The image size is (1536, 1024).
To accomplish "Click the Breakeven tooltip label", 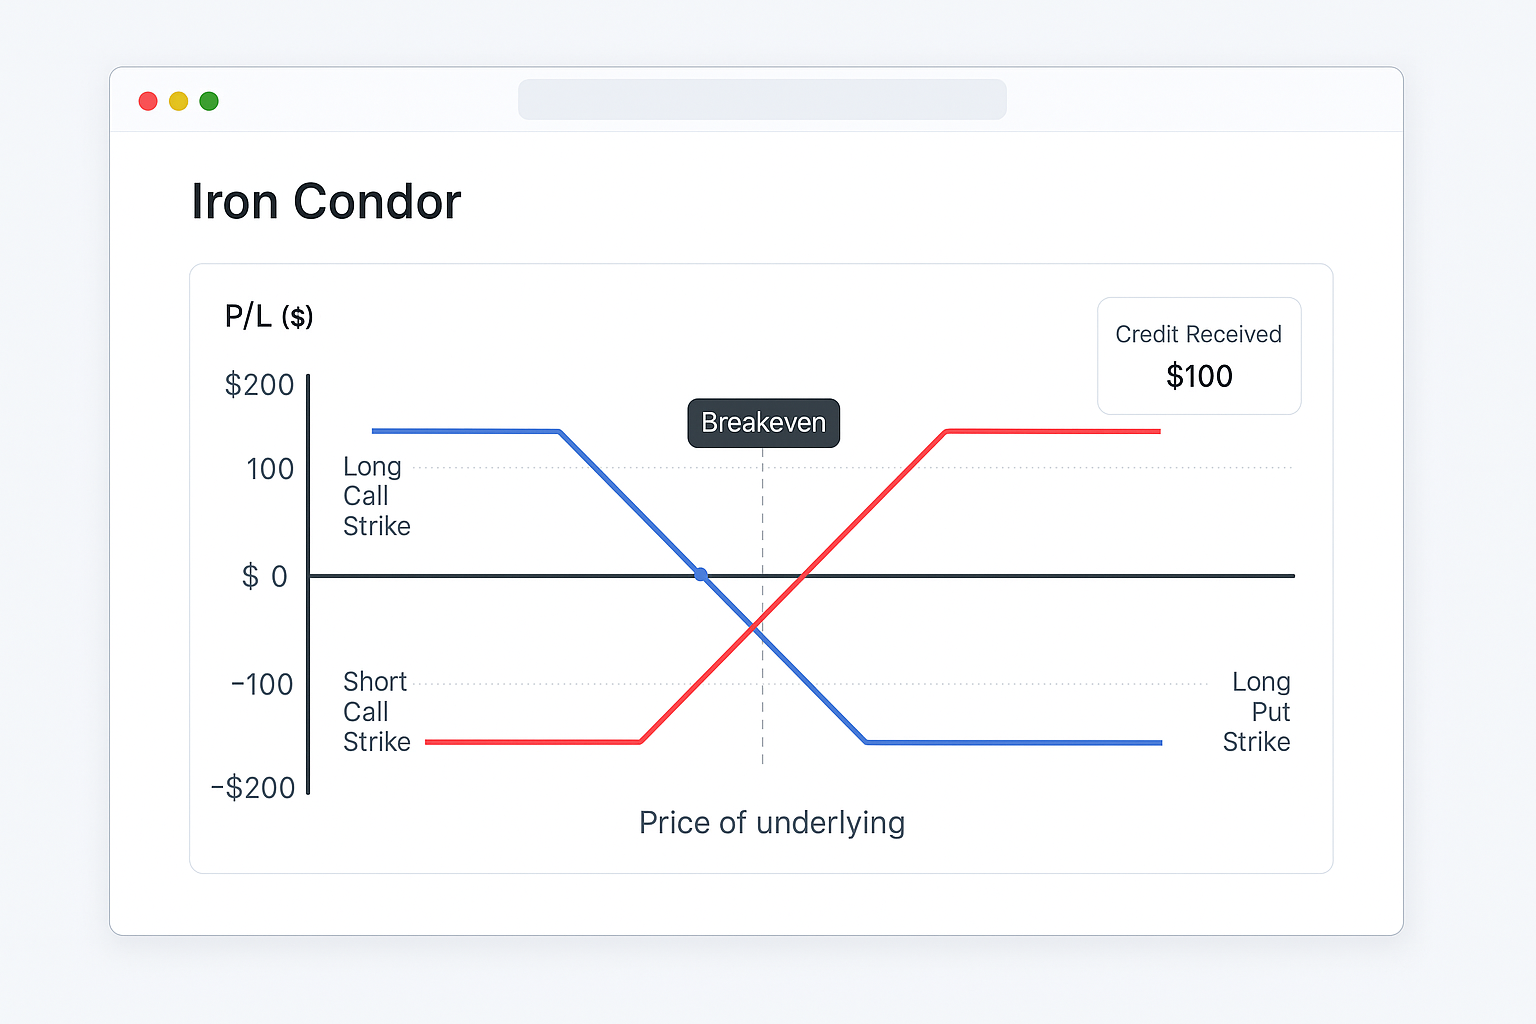I will coord(764,423).
